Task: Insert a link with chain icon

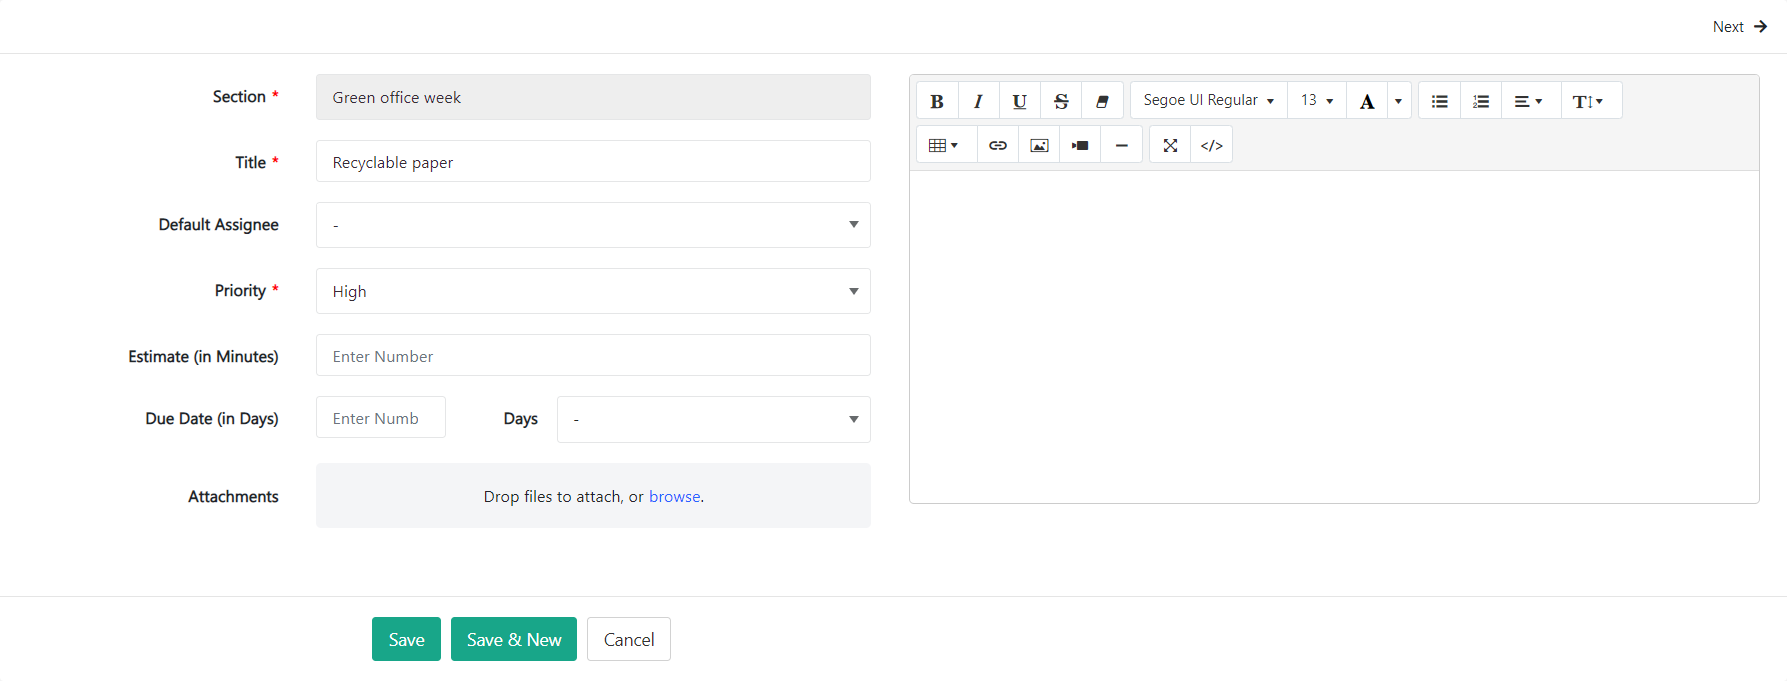Action: (997, 146)
